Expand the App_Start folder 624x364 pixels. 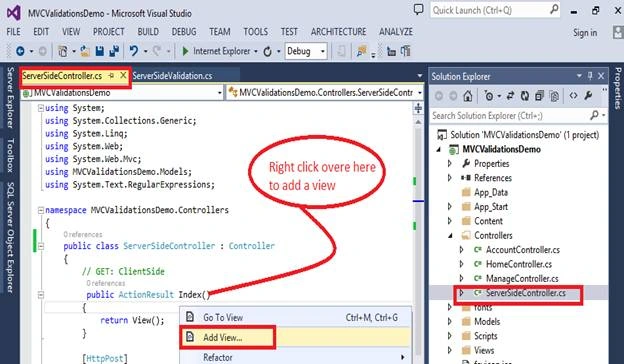(x=450, y=206)
